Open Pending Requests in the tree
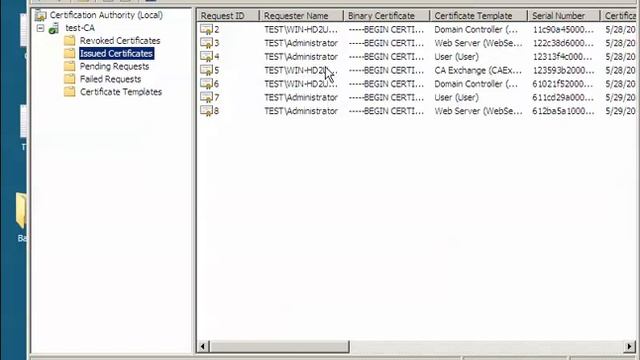 pos(114,66)
